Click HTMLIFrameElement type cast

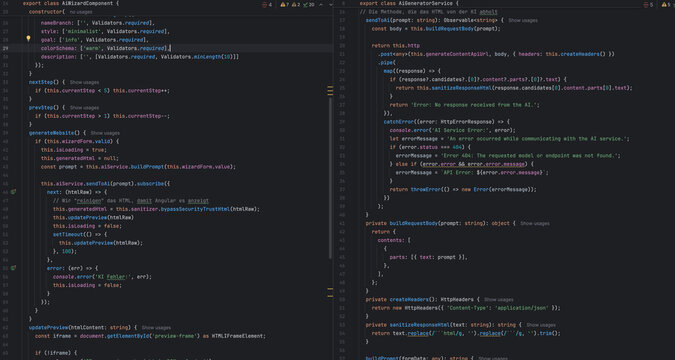point(238,336)
